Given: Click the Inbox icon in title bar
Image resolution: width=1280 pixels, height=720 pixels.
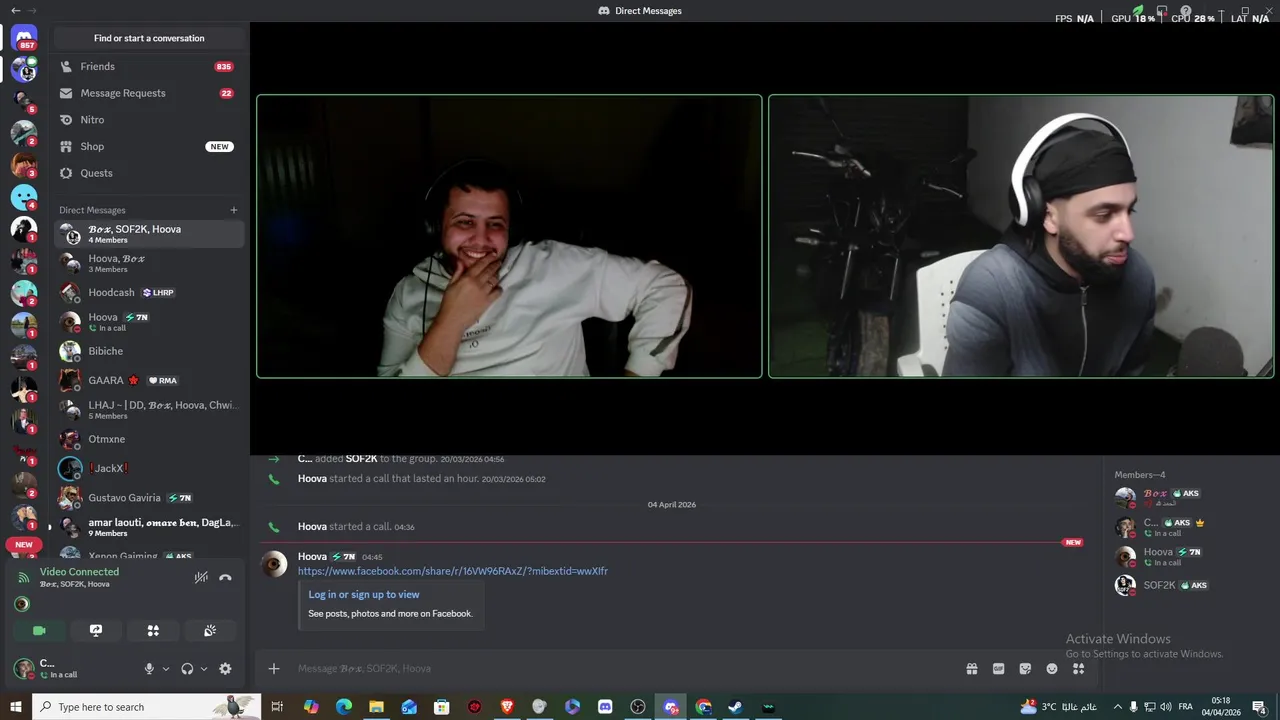Looking at the screenshot, I should [x=1163, y=11].
